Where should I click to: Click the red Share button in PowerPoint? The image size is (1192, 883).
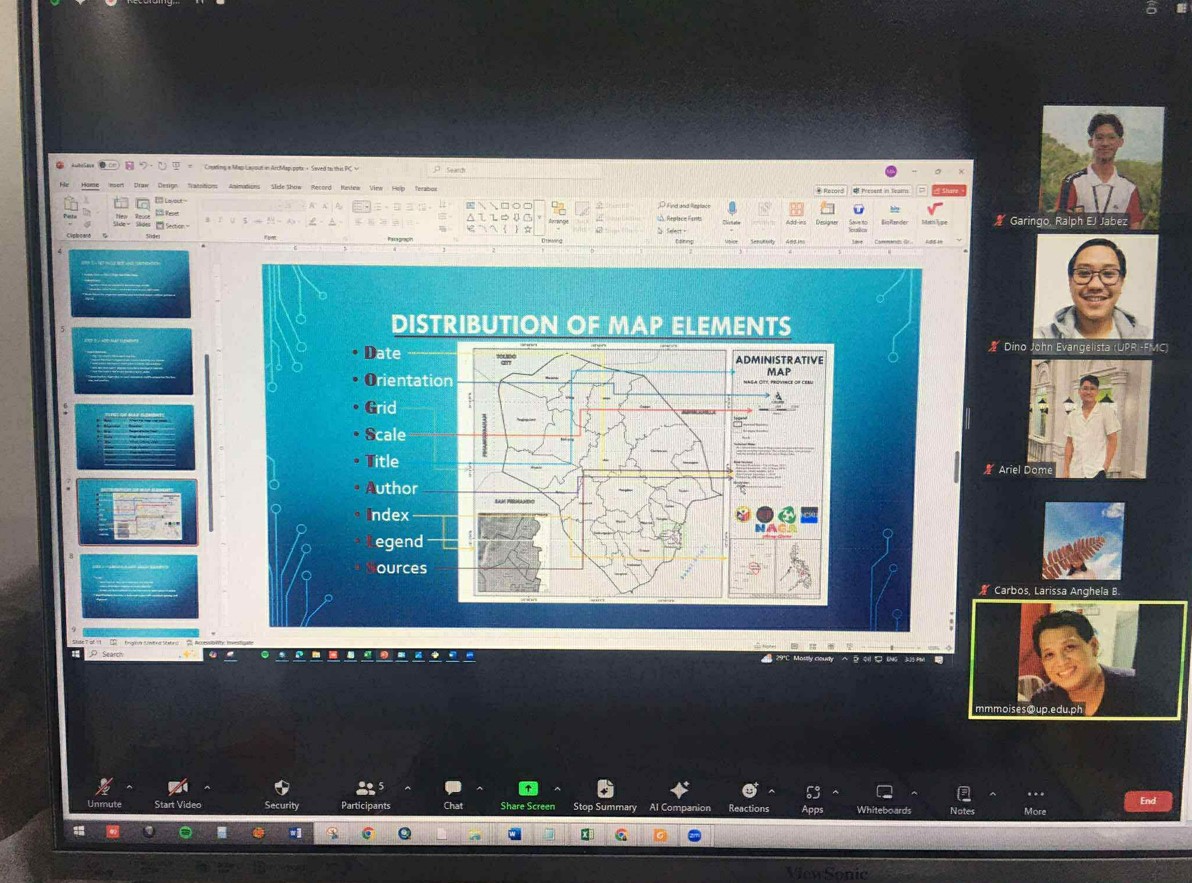(948, 191)
